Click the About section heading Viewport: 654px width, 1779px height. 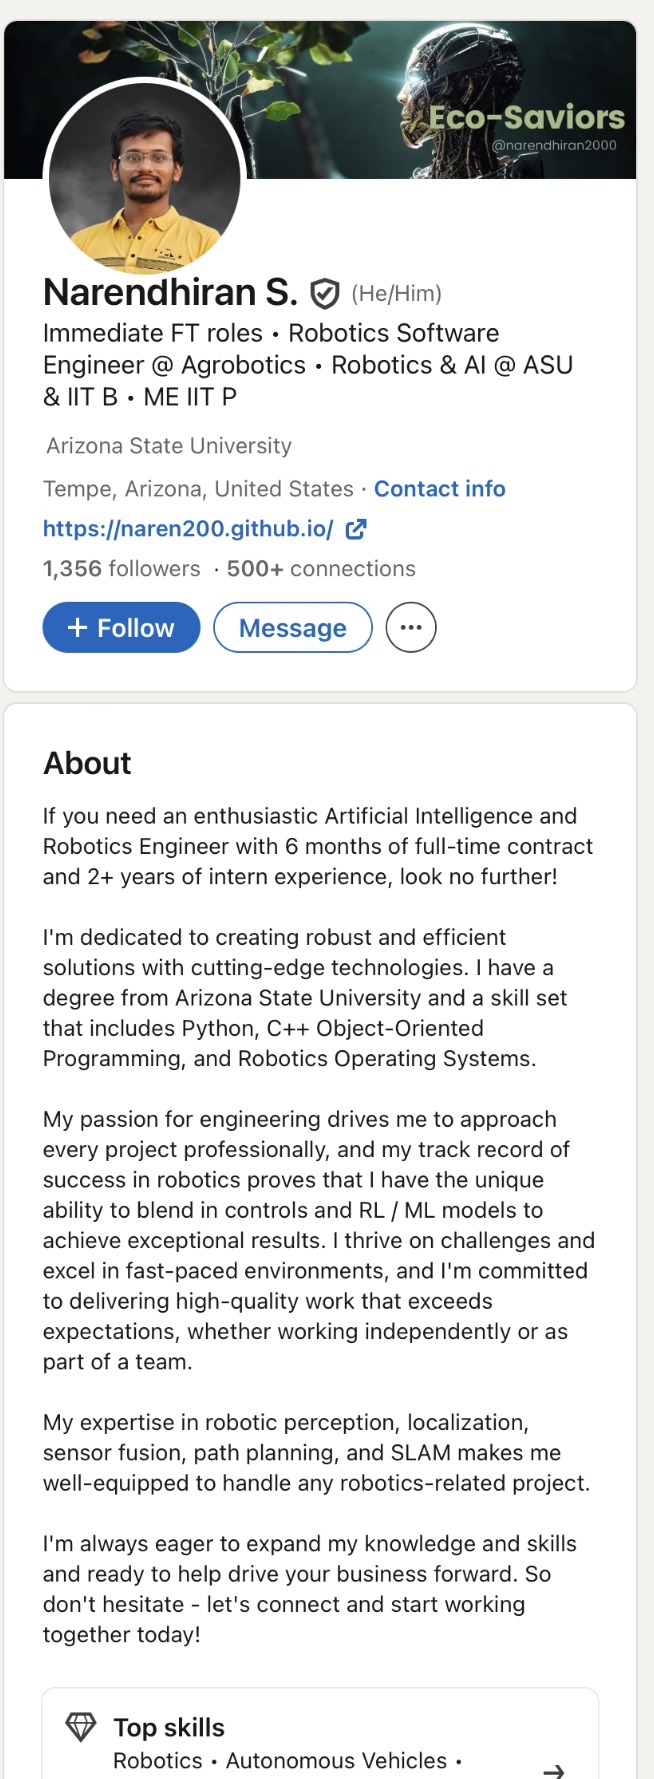(x=87, y=763)
